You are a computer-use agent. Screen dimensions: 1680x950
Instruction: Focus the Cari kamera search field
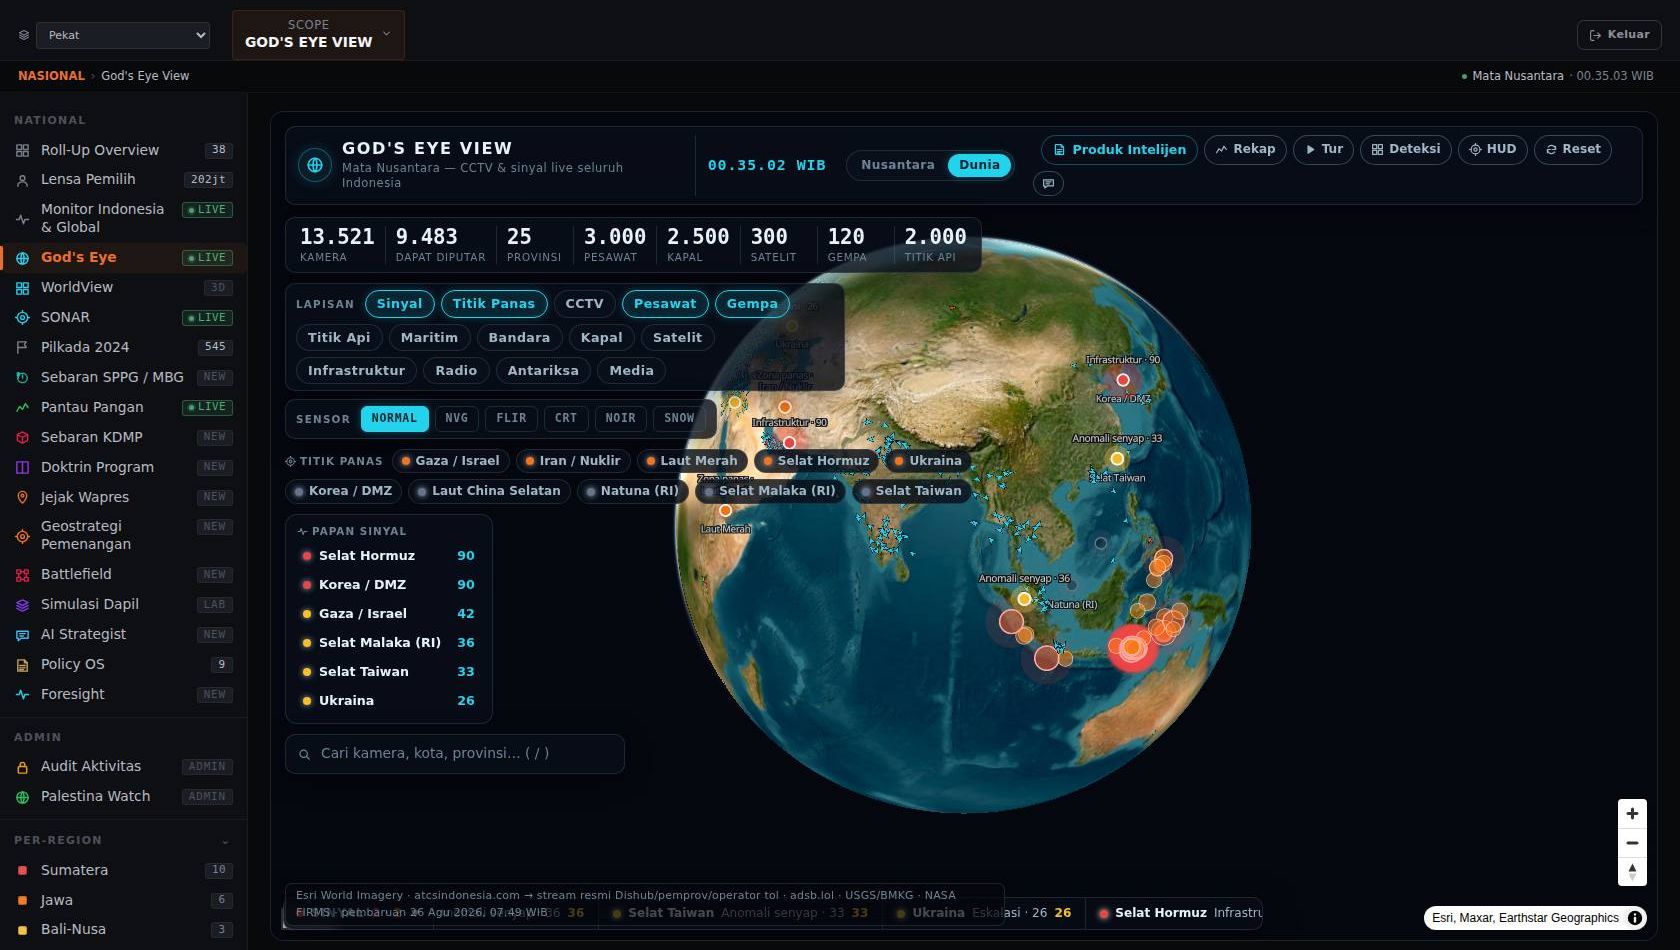coord(455,754)
